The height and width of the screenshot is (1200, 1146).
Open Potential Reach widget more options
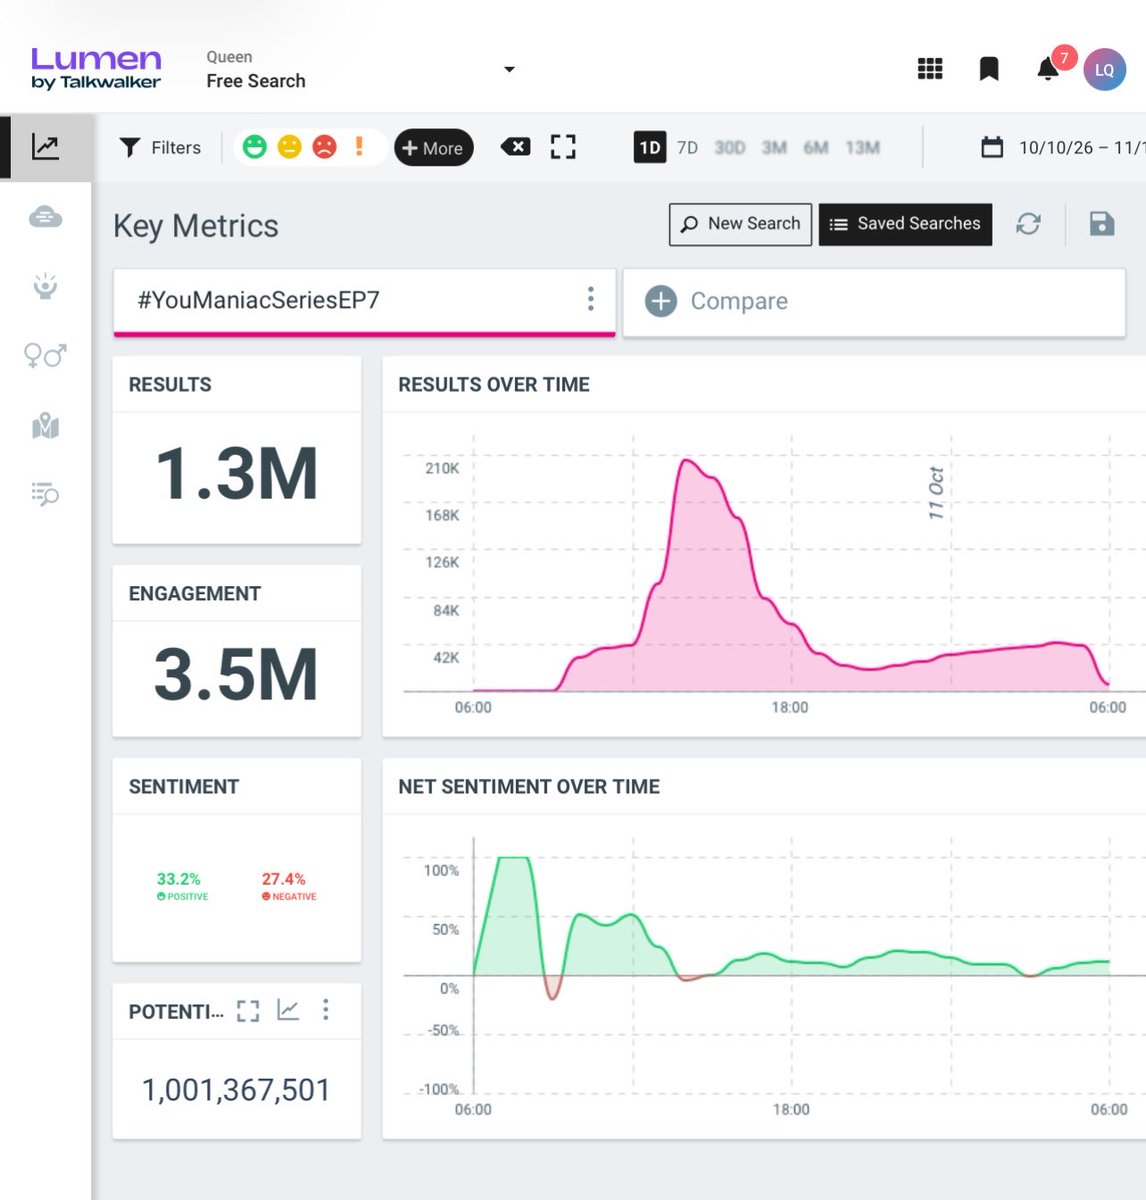tap(326, 1010)
